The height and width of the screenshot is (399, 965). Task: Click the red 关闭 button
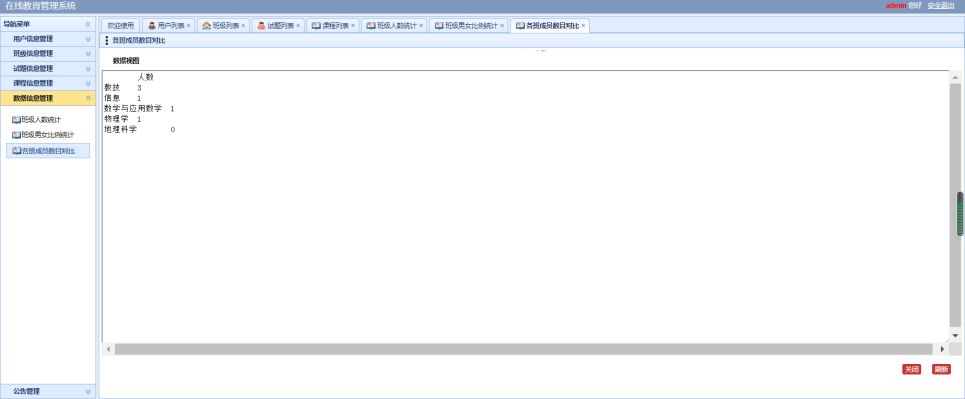click(x=911, y=369)
